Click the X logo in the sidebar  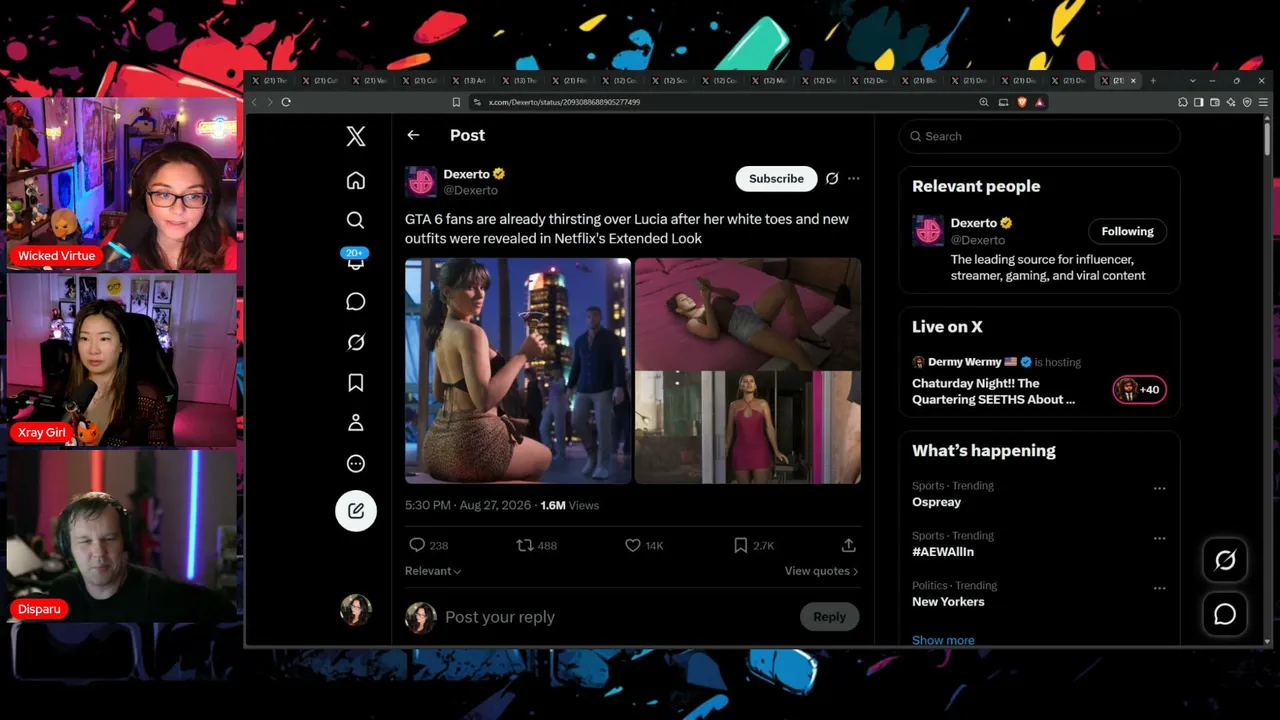point(356,136)
